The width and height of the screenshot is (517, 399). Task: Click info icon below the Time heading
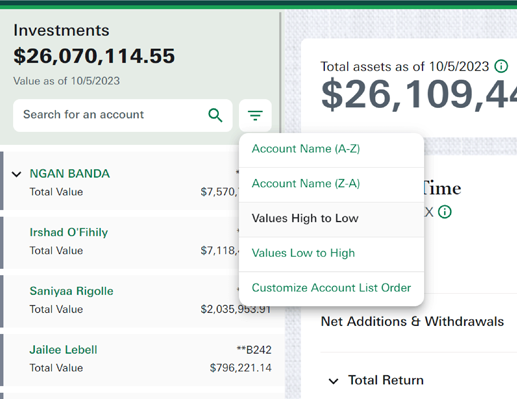point(444,212)
